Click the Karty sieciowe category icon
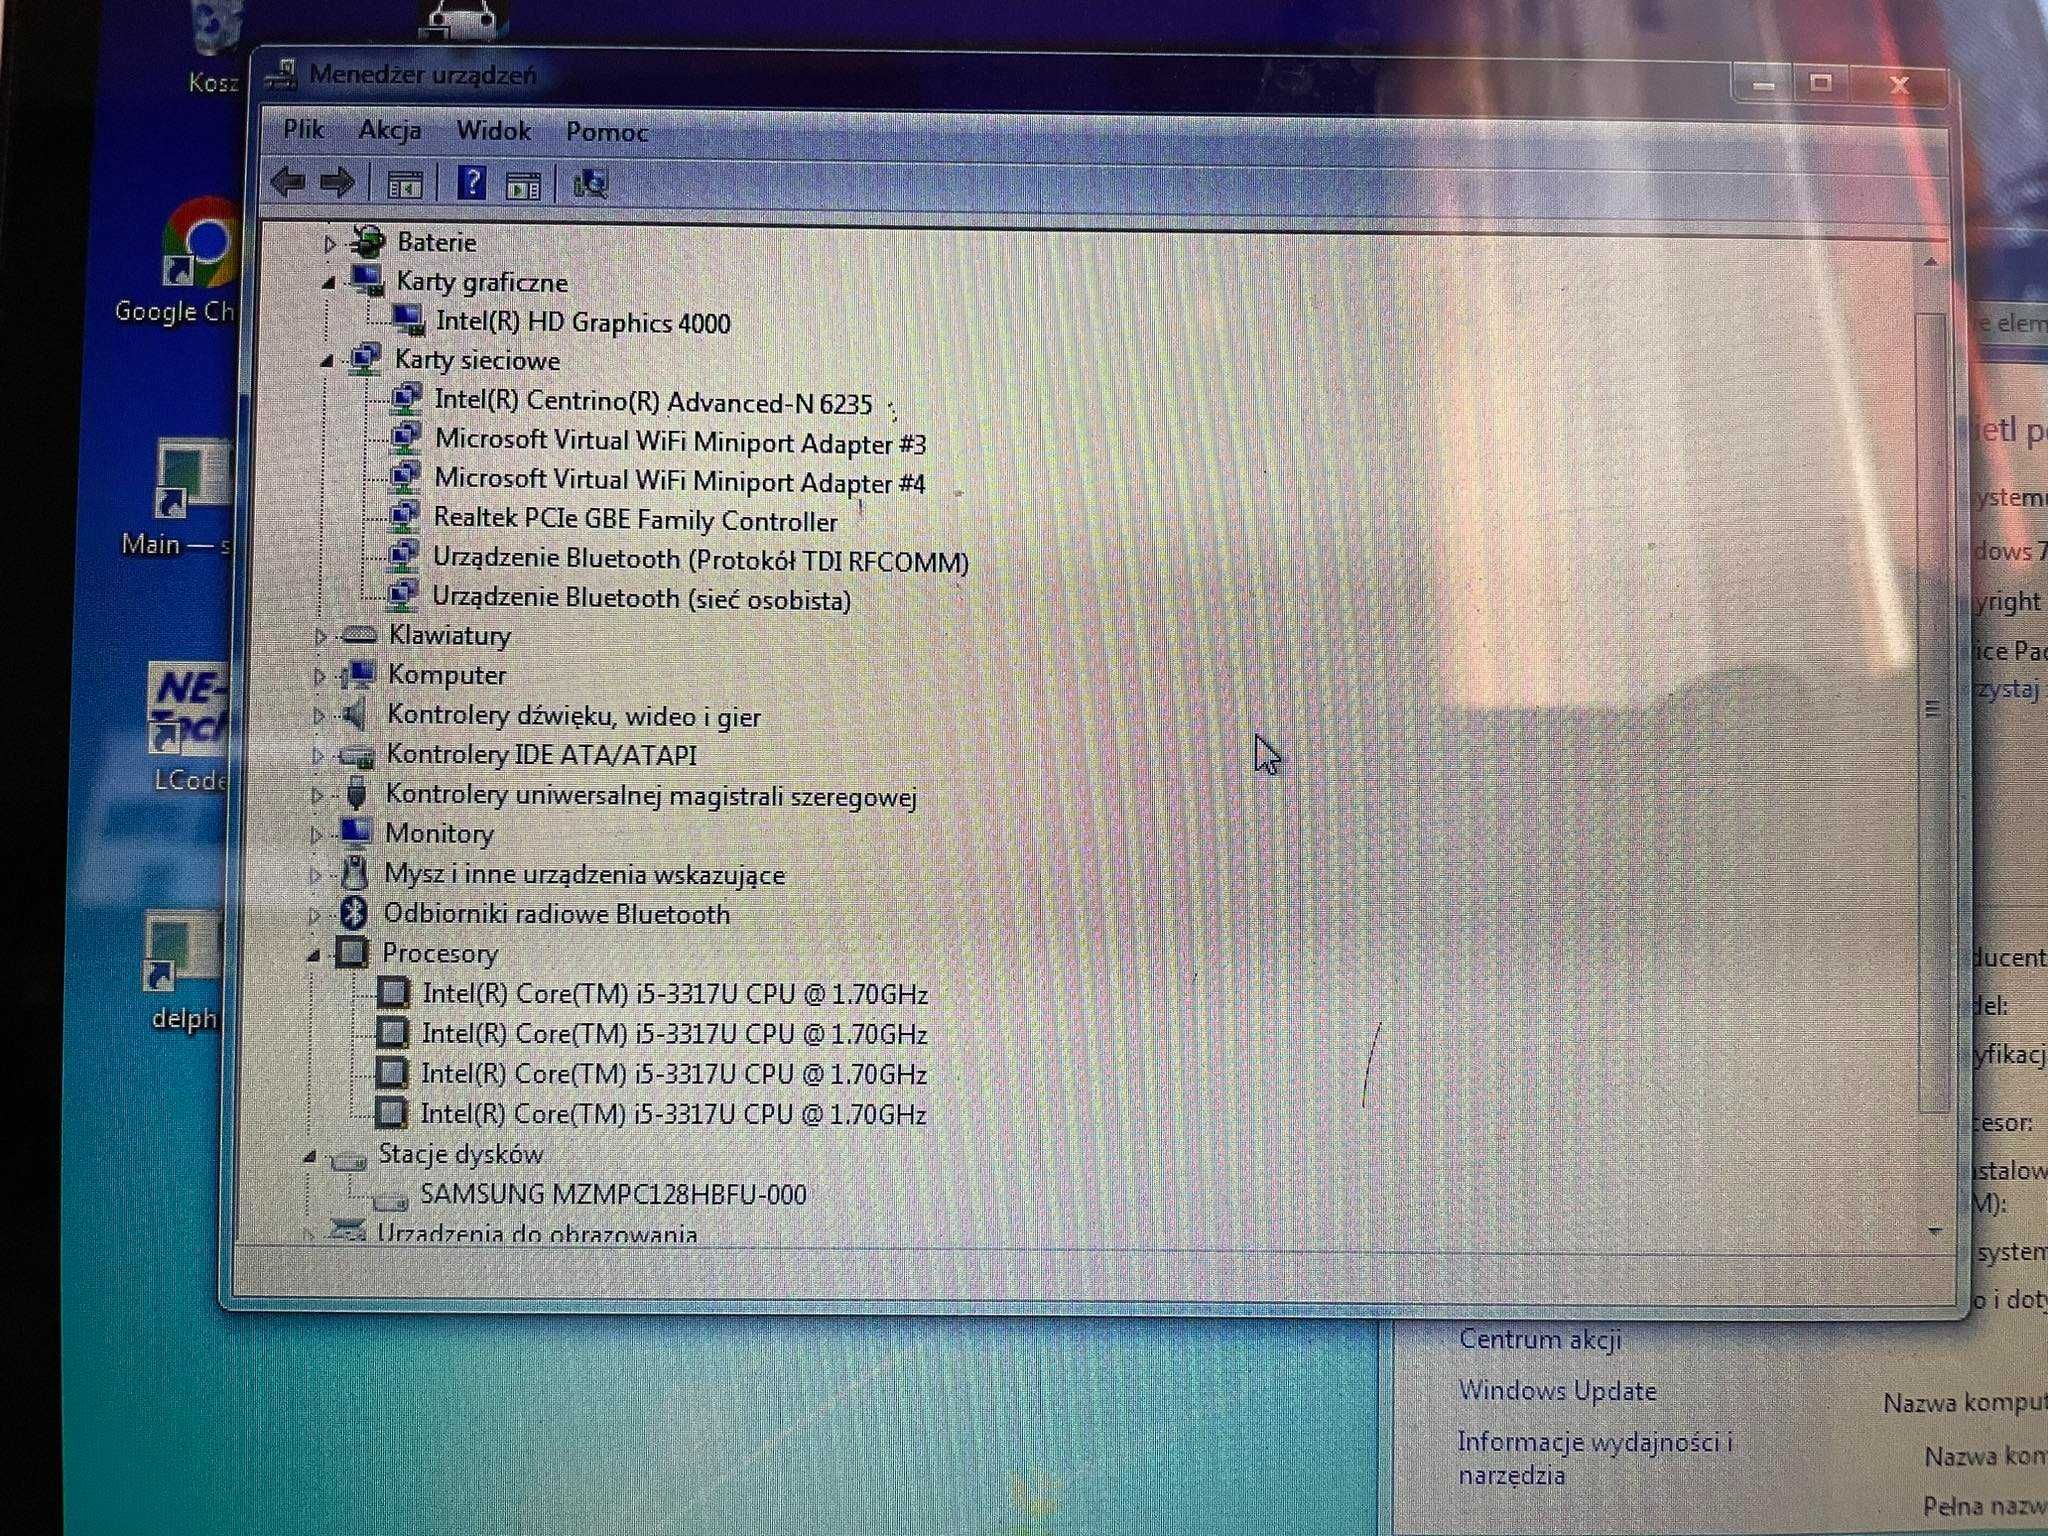Viewport: 2048px width, 1536px height. point(365,359)
